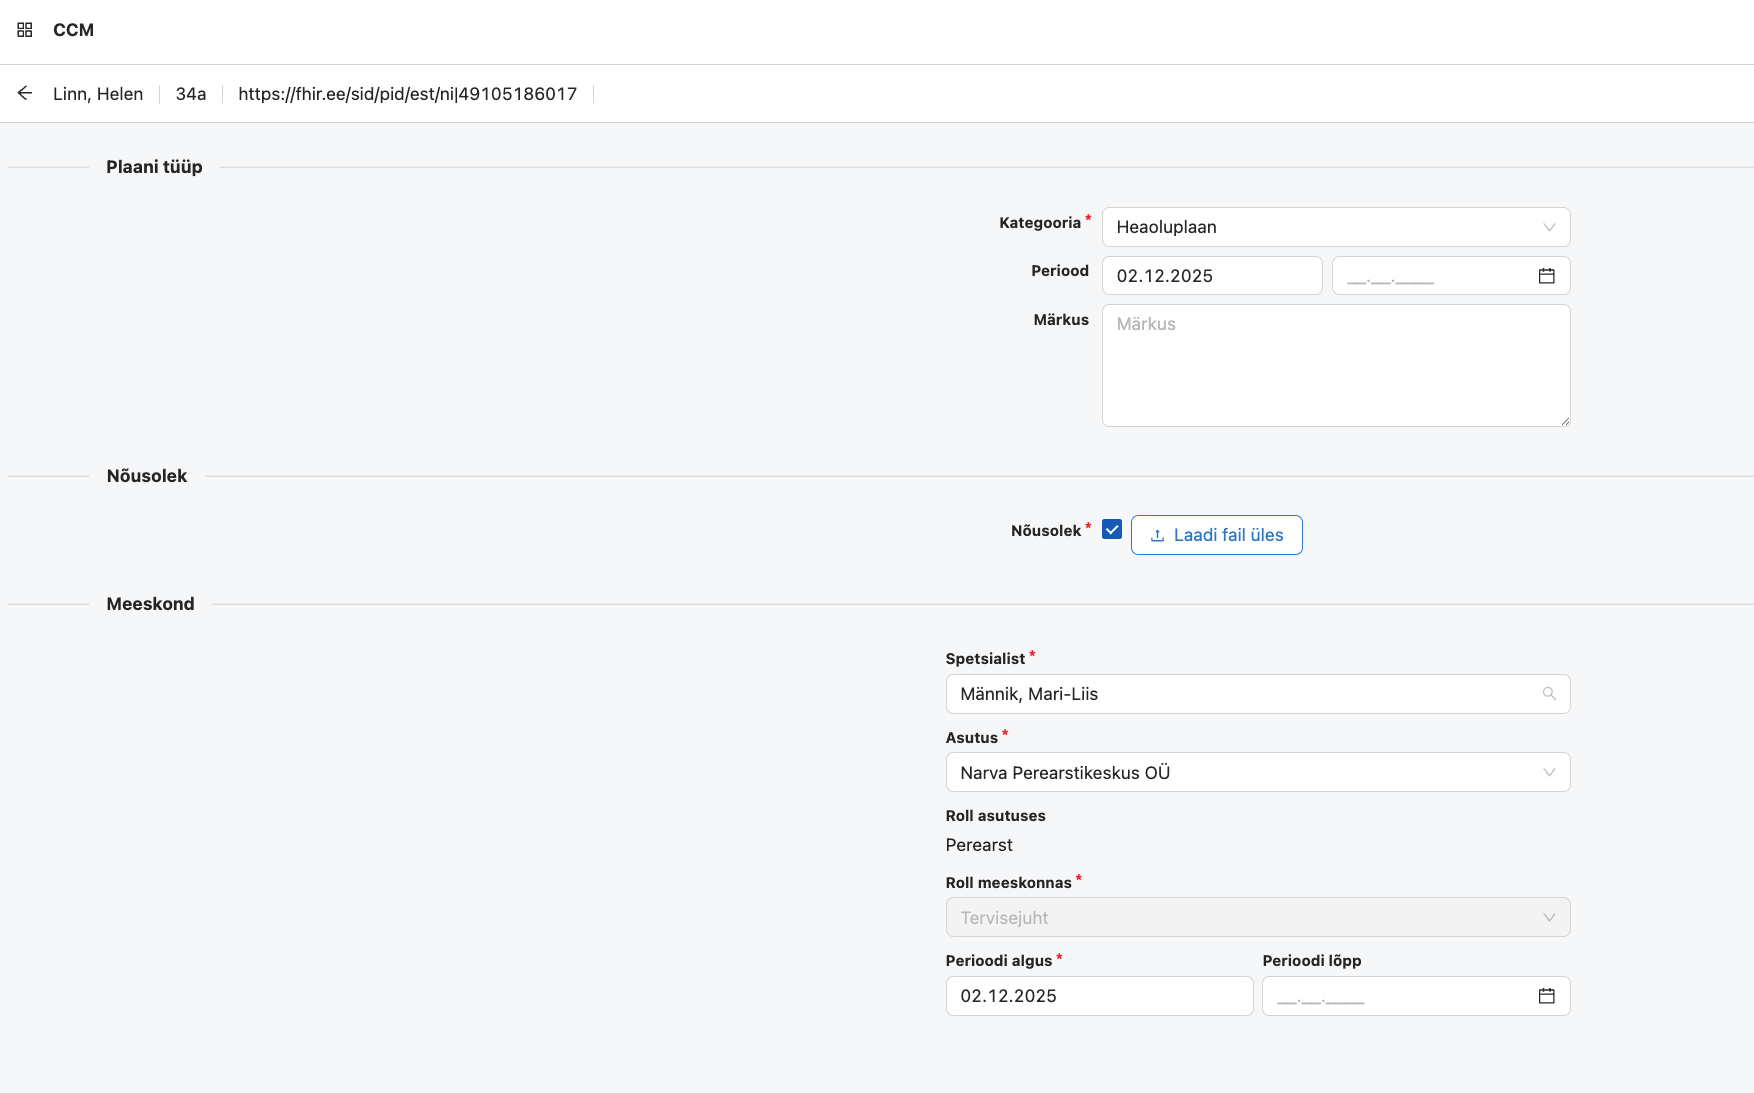
Task: Click the app grid icon beside CCM
Action: [x=24, y=30]
